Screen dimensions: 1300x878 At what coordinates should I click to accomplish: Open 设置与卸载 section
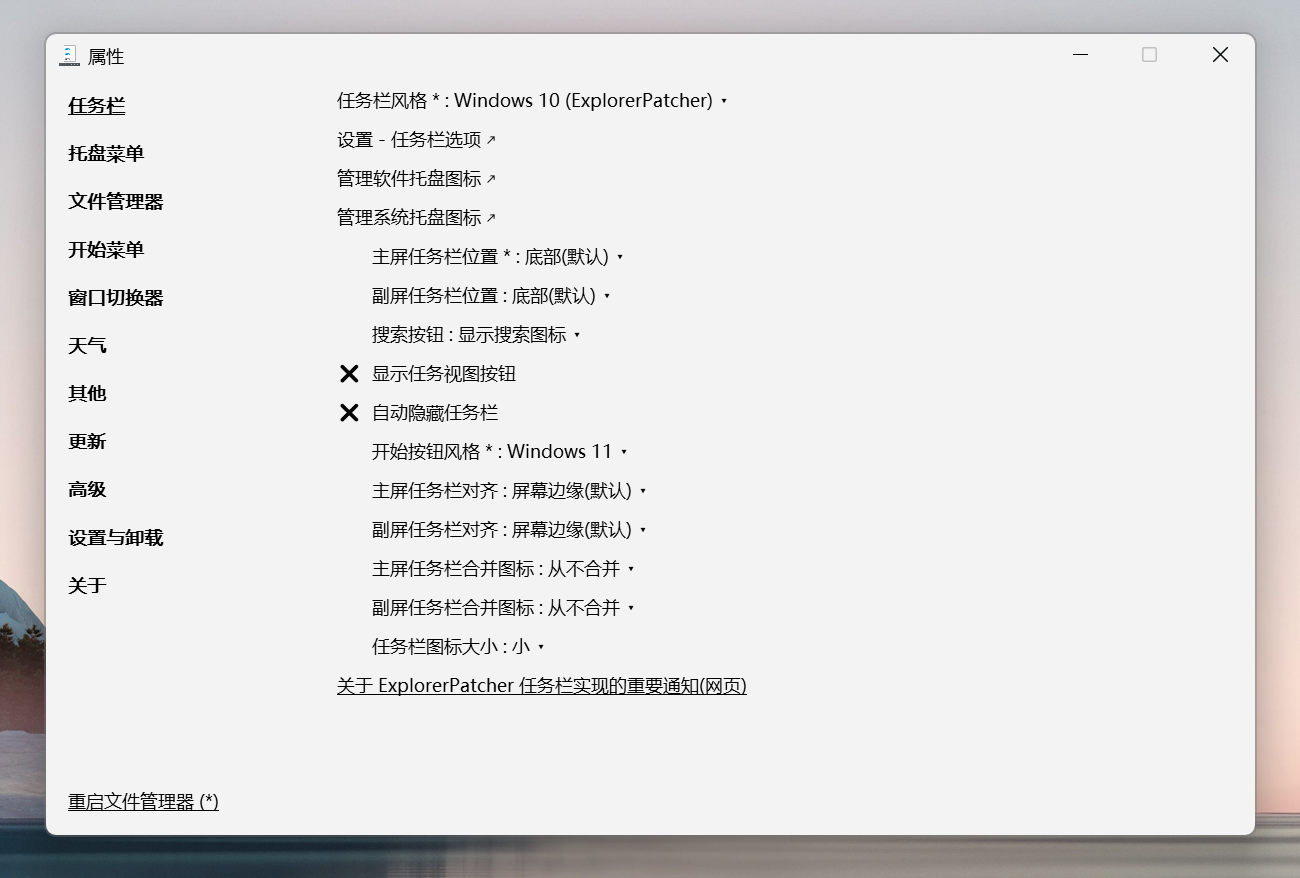(115, 538)
